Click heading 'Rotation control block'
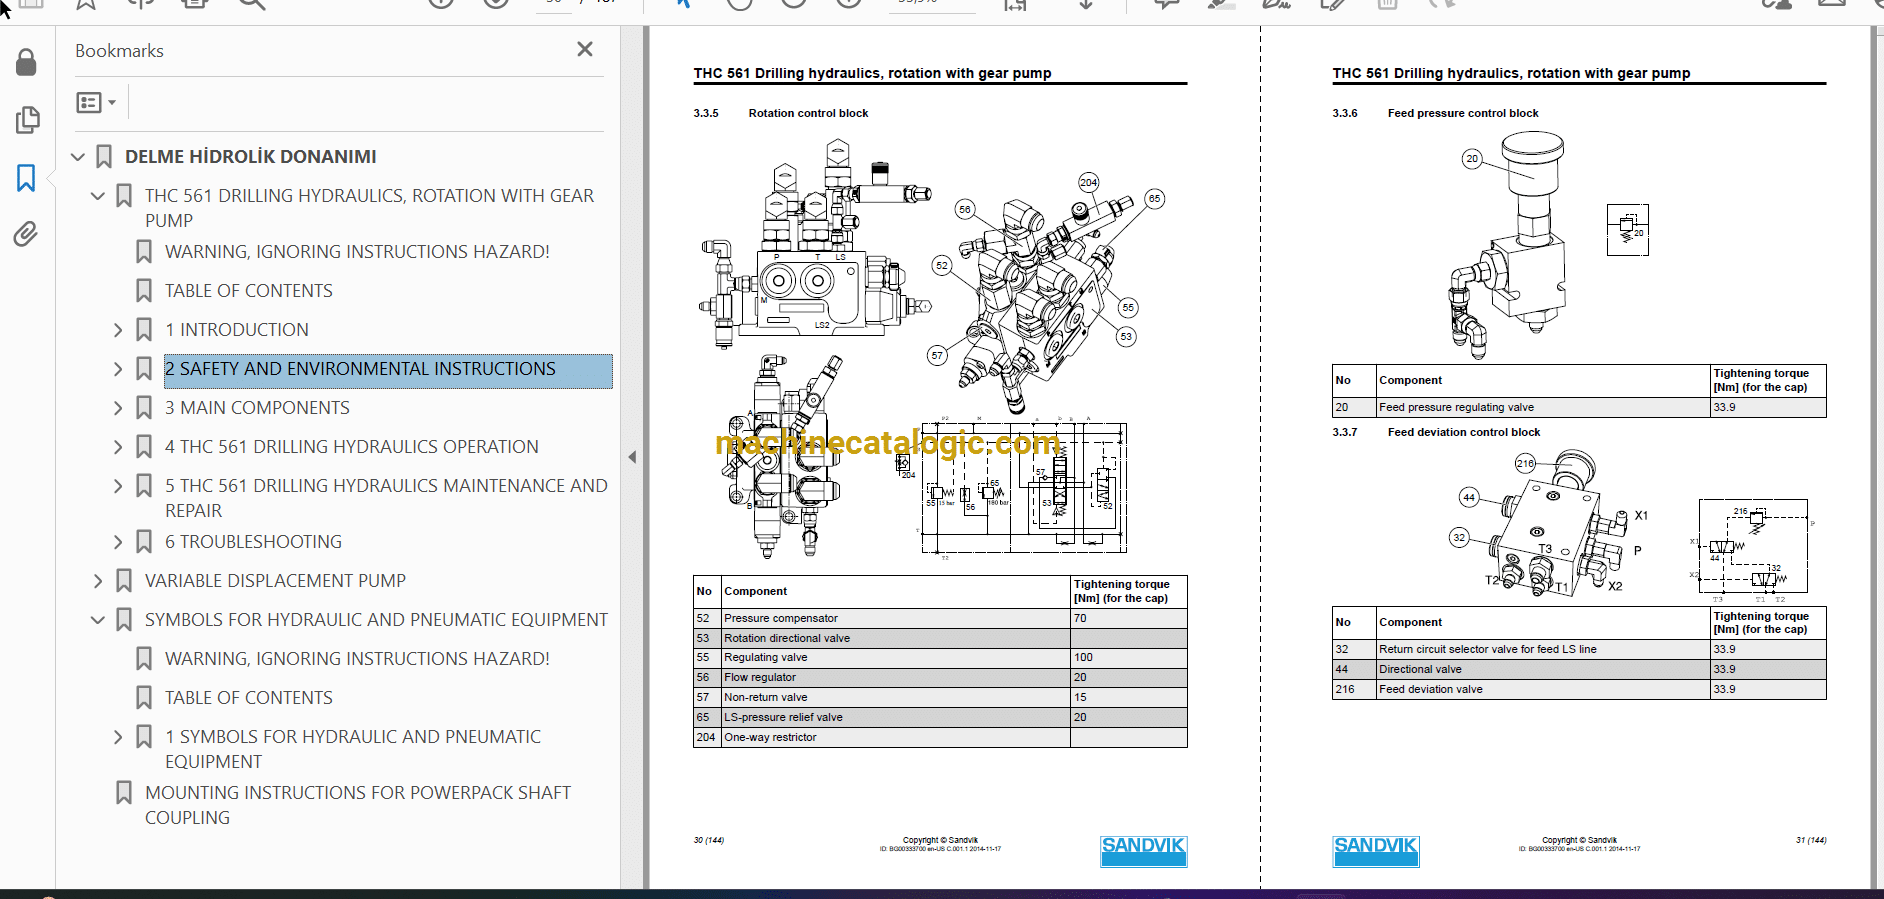The image size is (1884, 899). click(808, 113)
